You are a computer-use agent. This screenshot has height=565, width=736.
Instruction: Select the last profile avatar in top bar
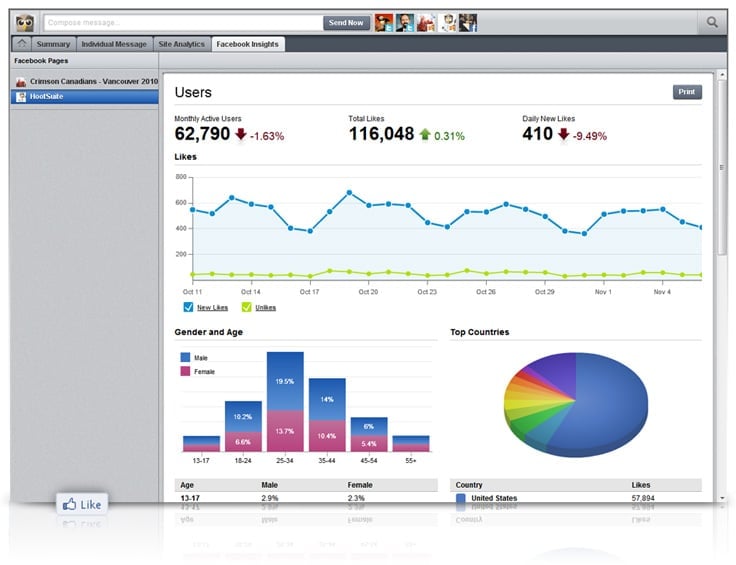tap(467, 22)
